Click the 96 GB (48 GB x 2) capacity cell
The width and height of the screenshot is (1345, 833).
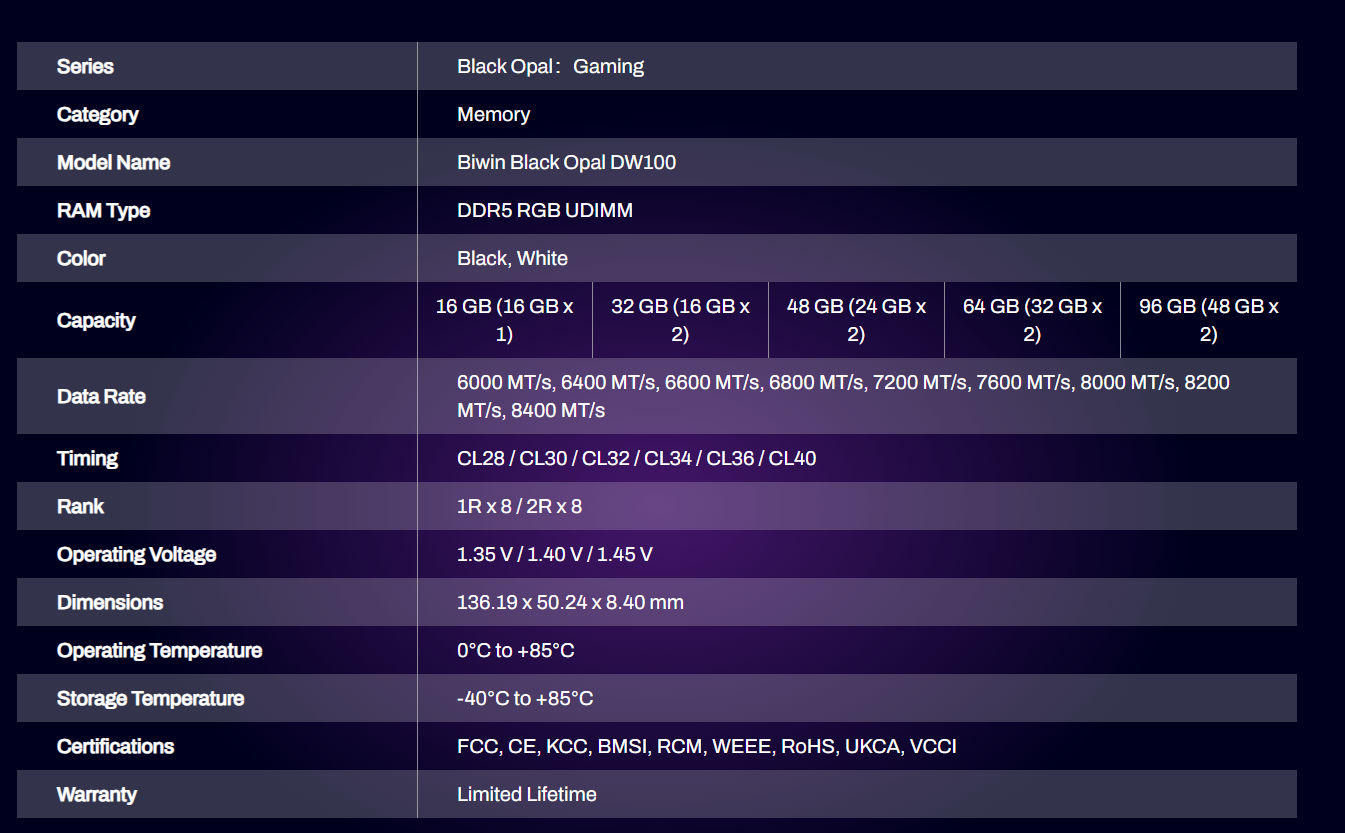coord(1208,321)
